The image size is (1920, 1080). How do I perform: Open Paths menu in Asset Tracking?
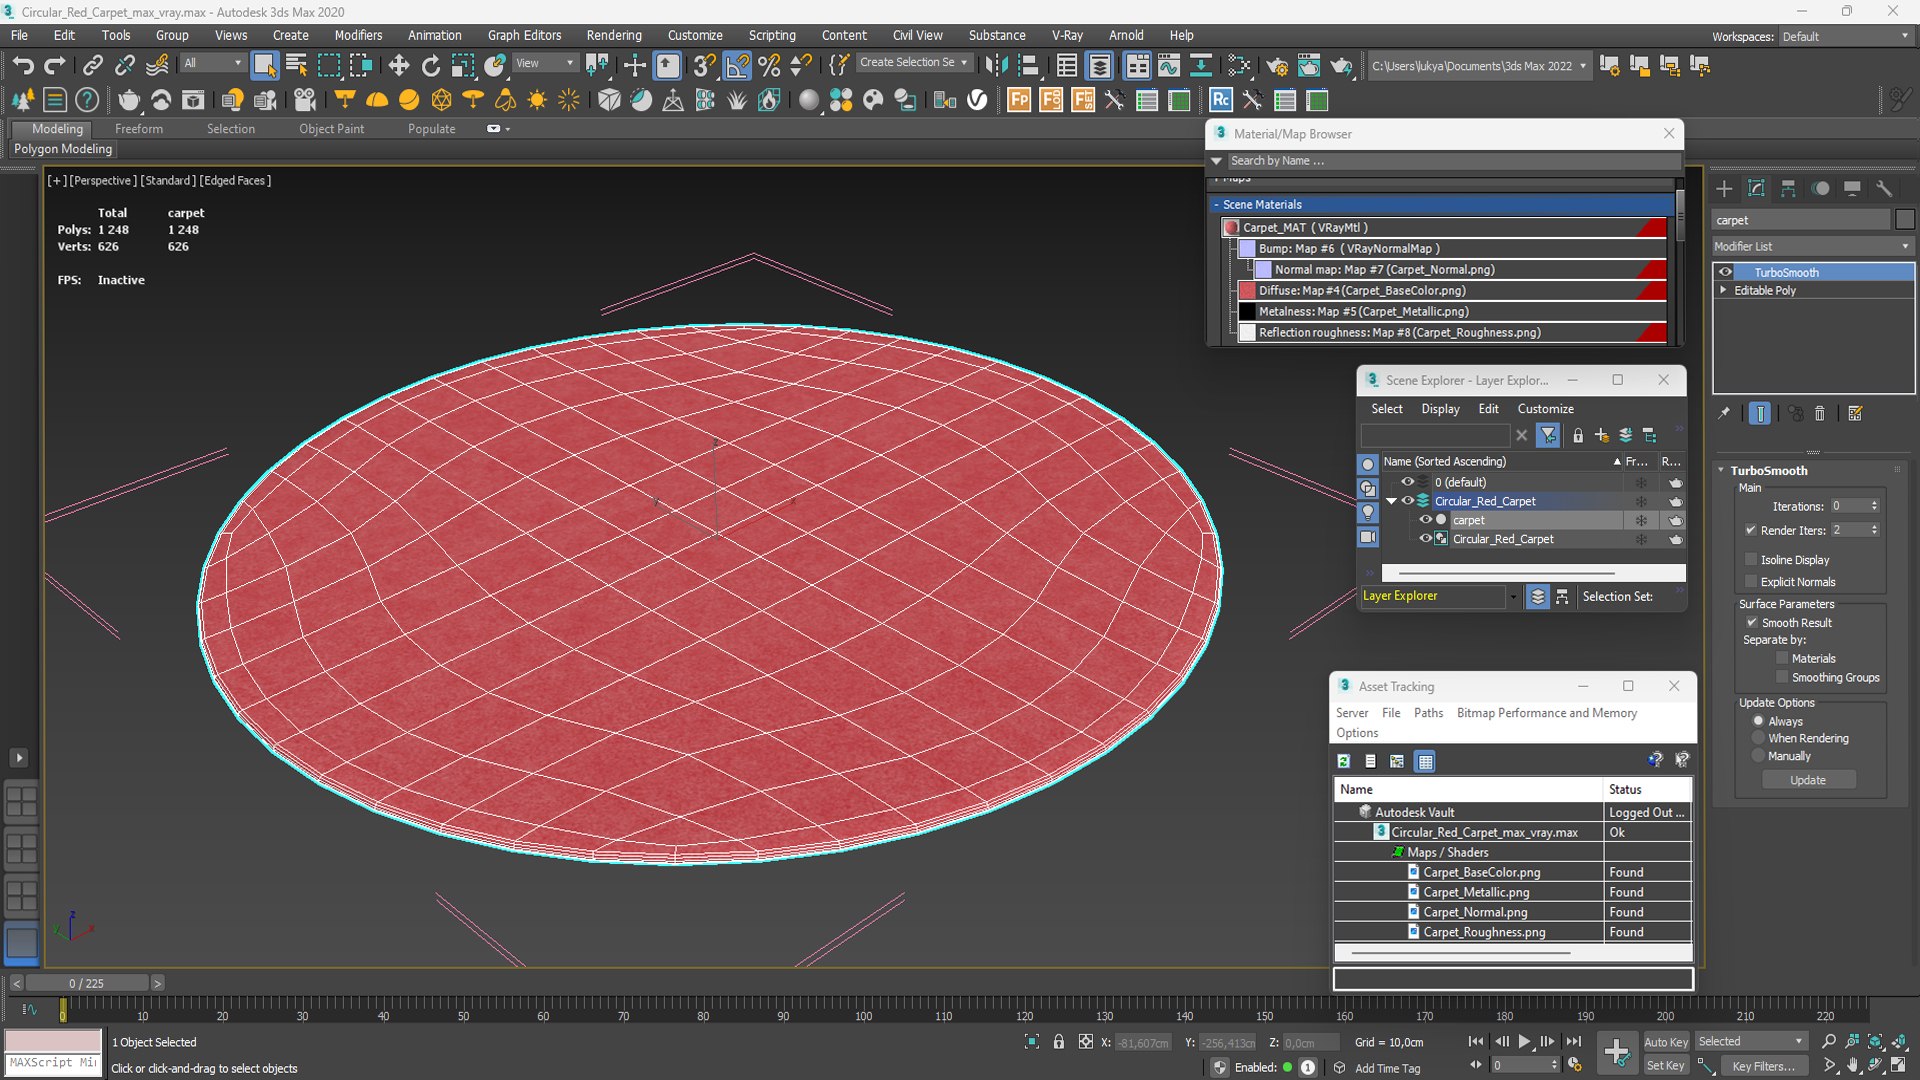[x=1428, y=713]
